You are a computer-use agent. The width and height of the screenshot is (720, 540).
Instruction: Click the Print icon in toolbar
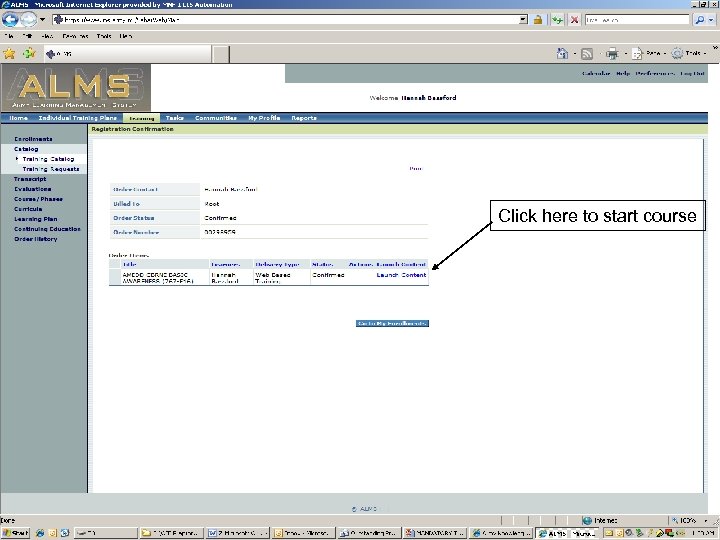coord(612,54)
